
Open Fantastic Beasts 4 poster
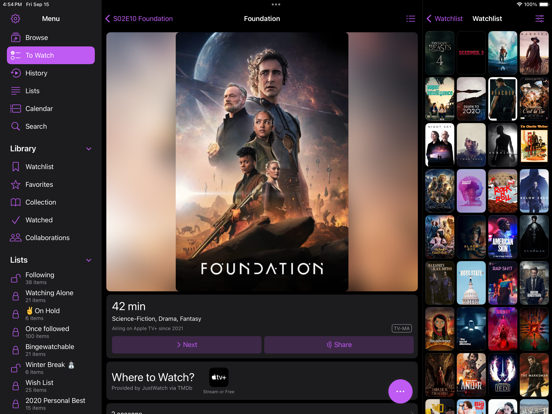click(x=439, y=53)
